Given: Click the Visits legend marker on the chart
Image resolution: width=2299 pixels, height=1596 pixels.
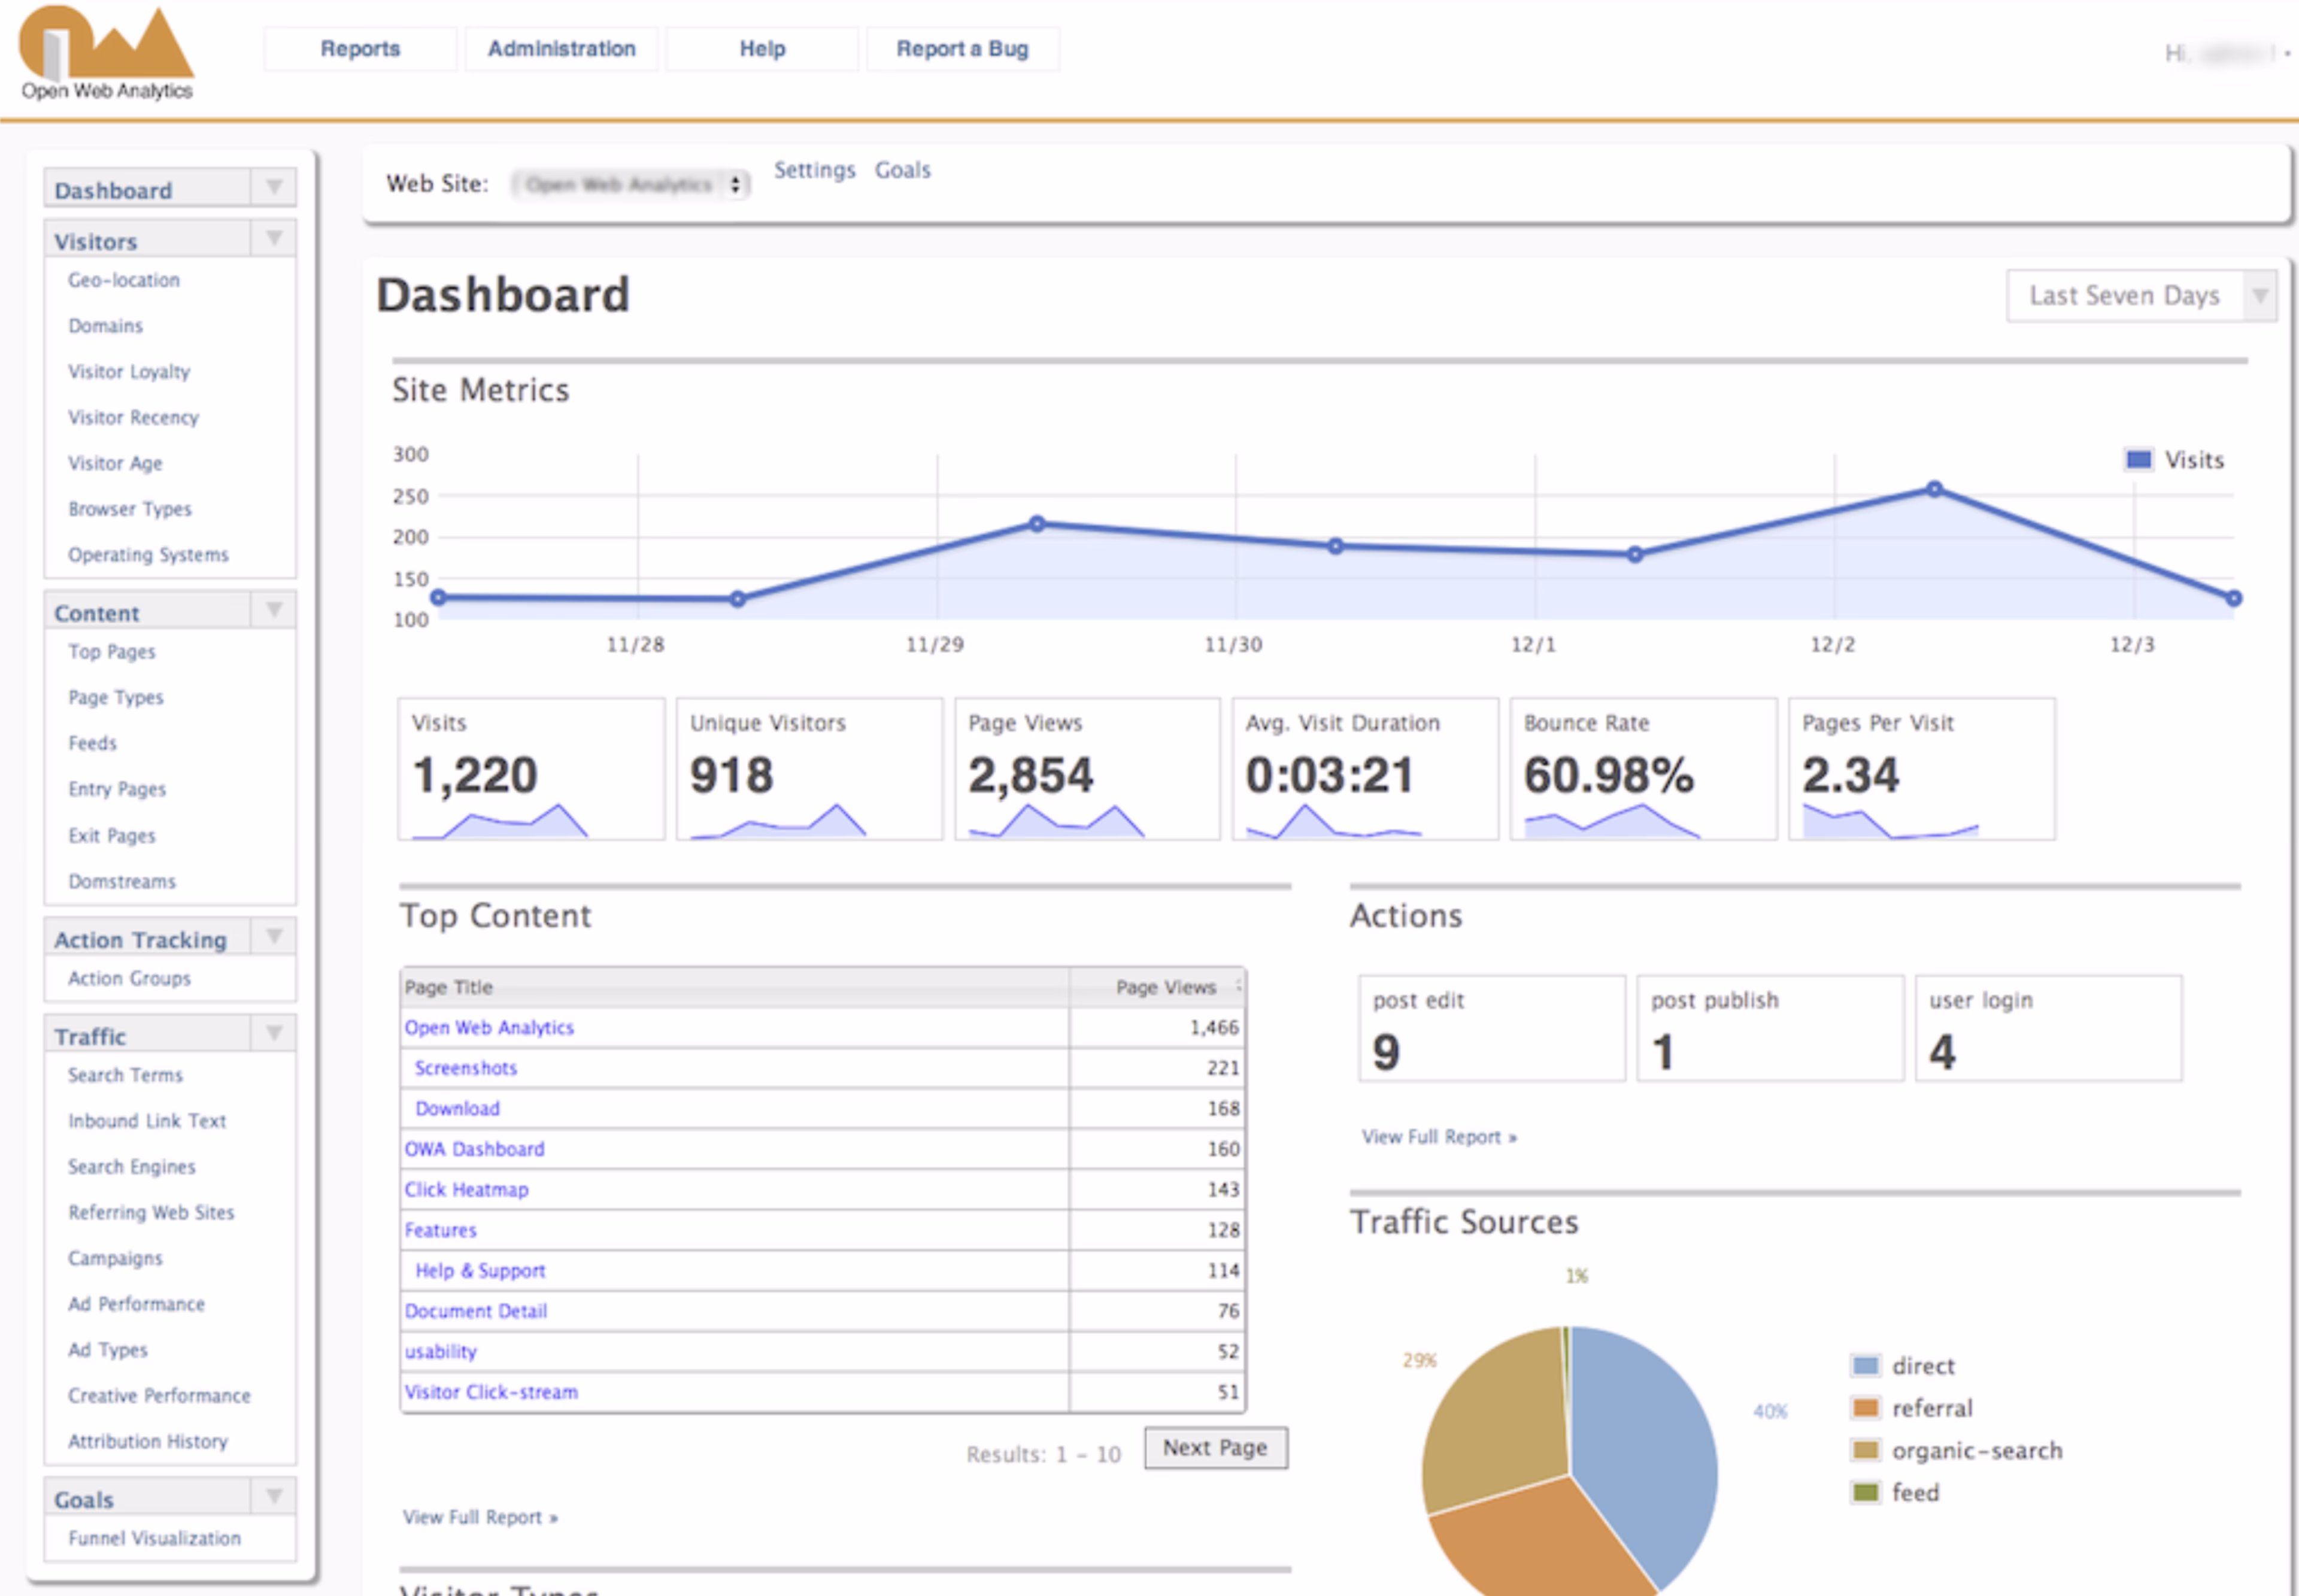Looking at the screenshot, I should 2138,459.
